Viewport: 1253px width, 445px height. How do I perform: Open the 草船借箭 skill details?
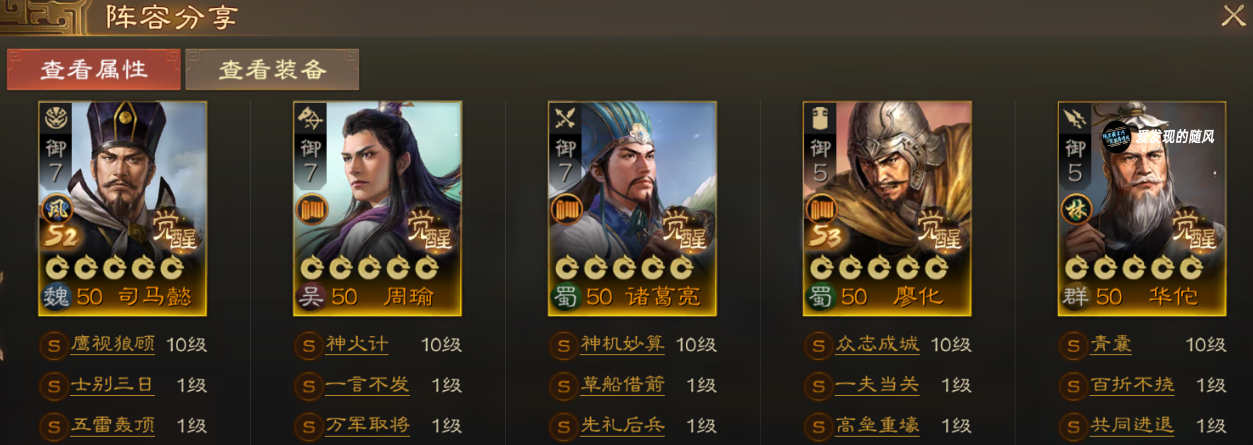(622, 385)
